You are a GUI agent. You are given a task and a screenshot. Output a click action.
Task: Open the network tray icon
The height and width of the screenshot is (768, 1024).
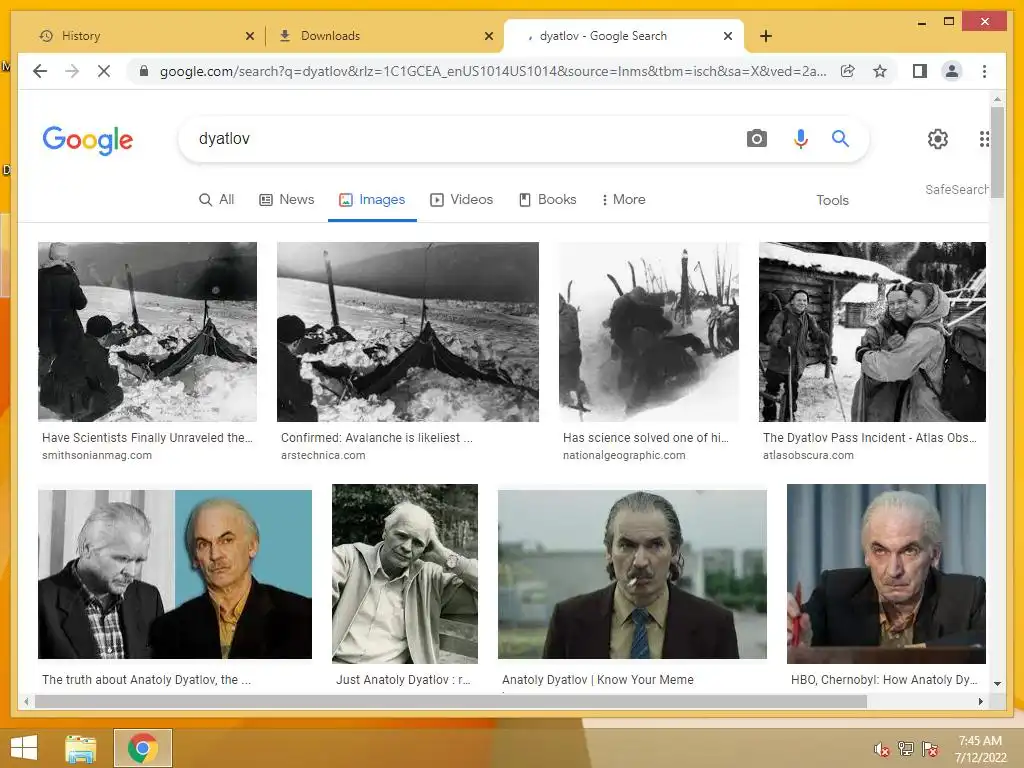pos(906,749)
